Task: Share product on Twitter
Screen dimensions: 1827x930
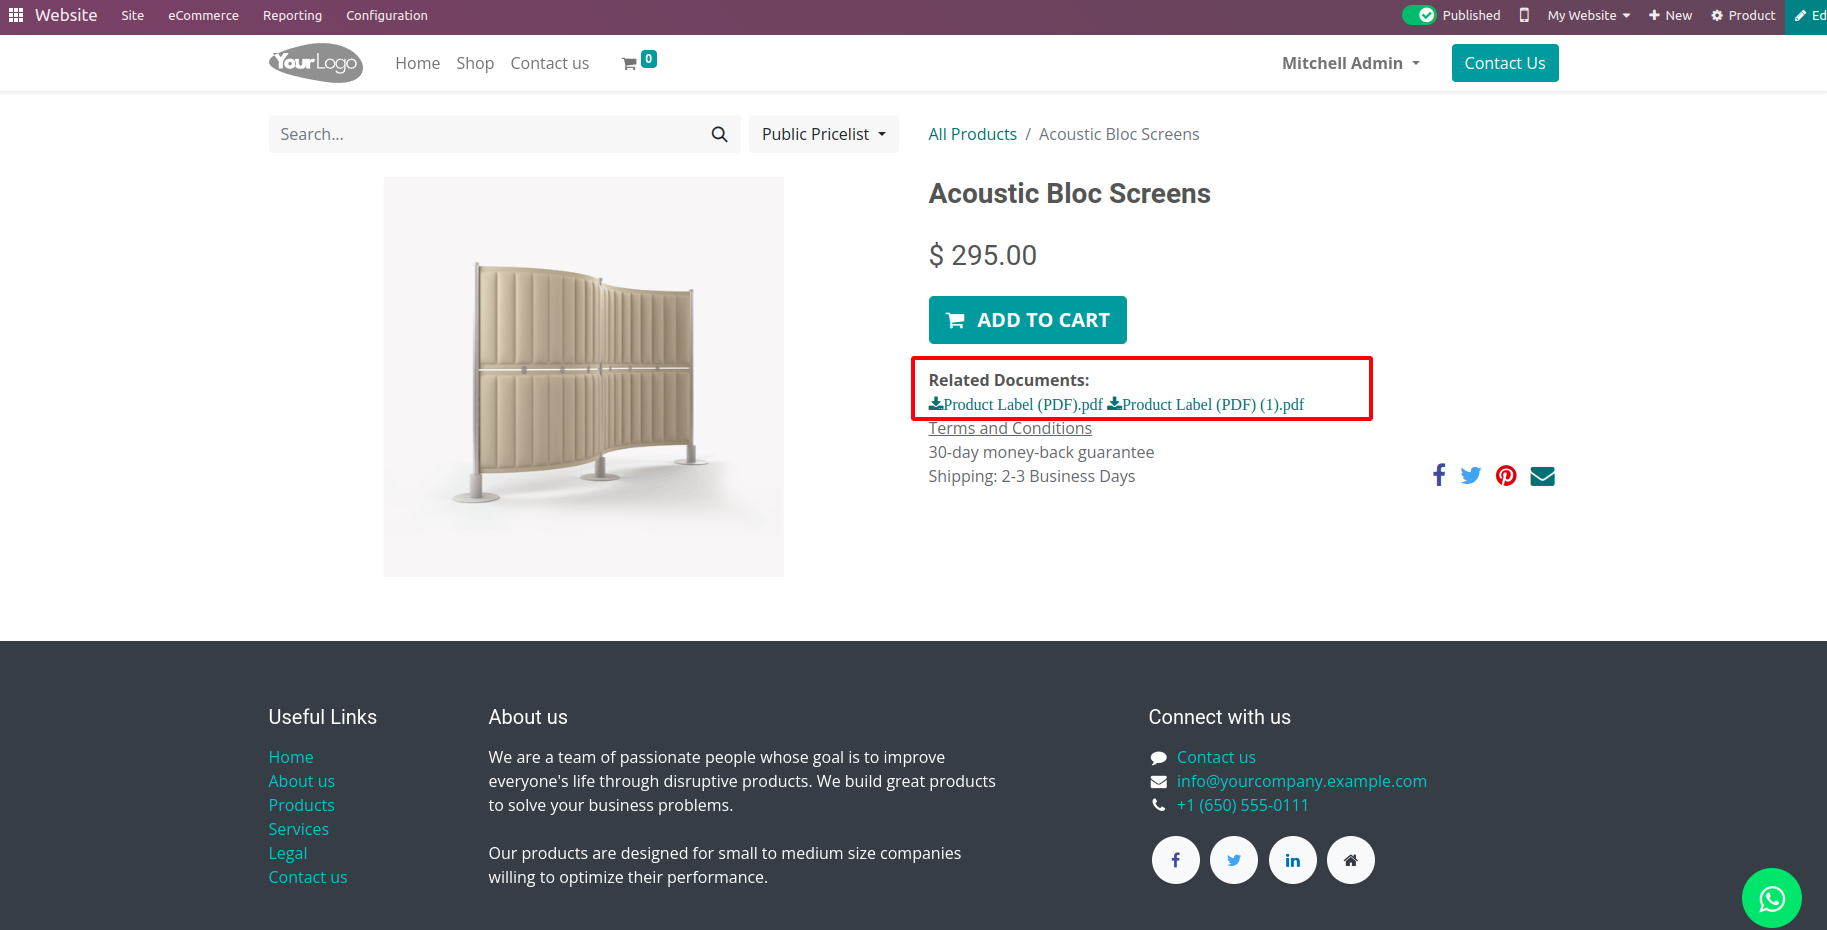Action: (1470, 476)
